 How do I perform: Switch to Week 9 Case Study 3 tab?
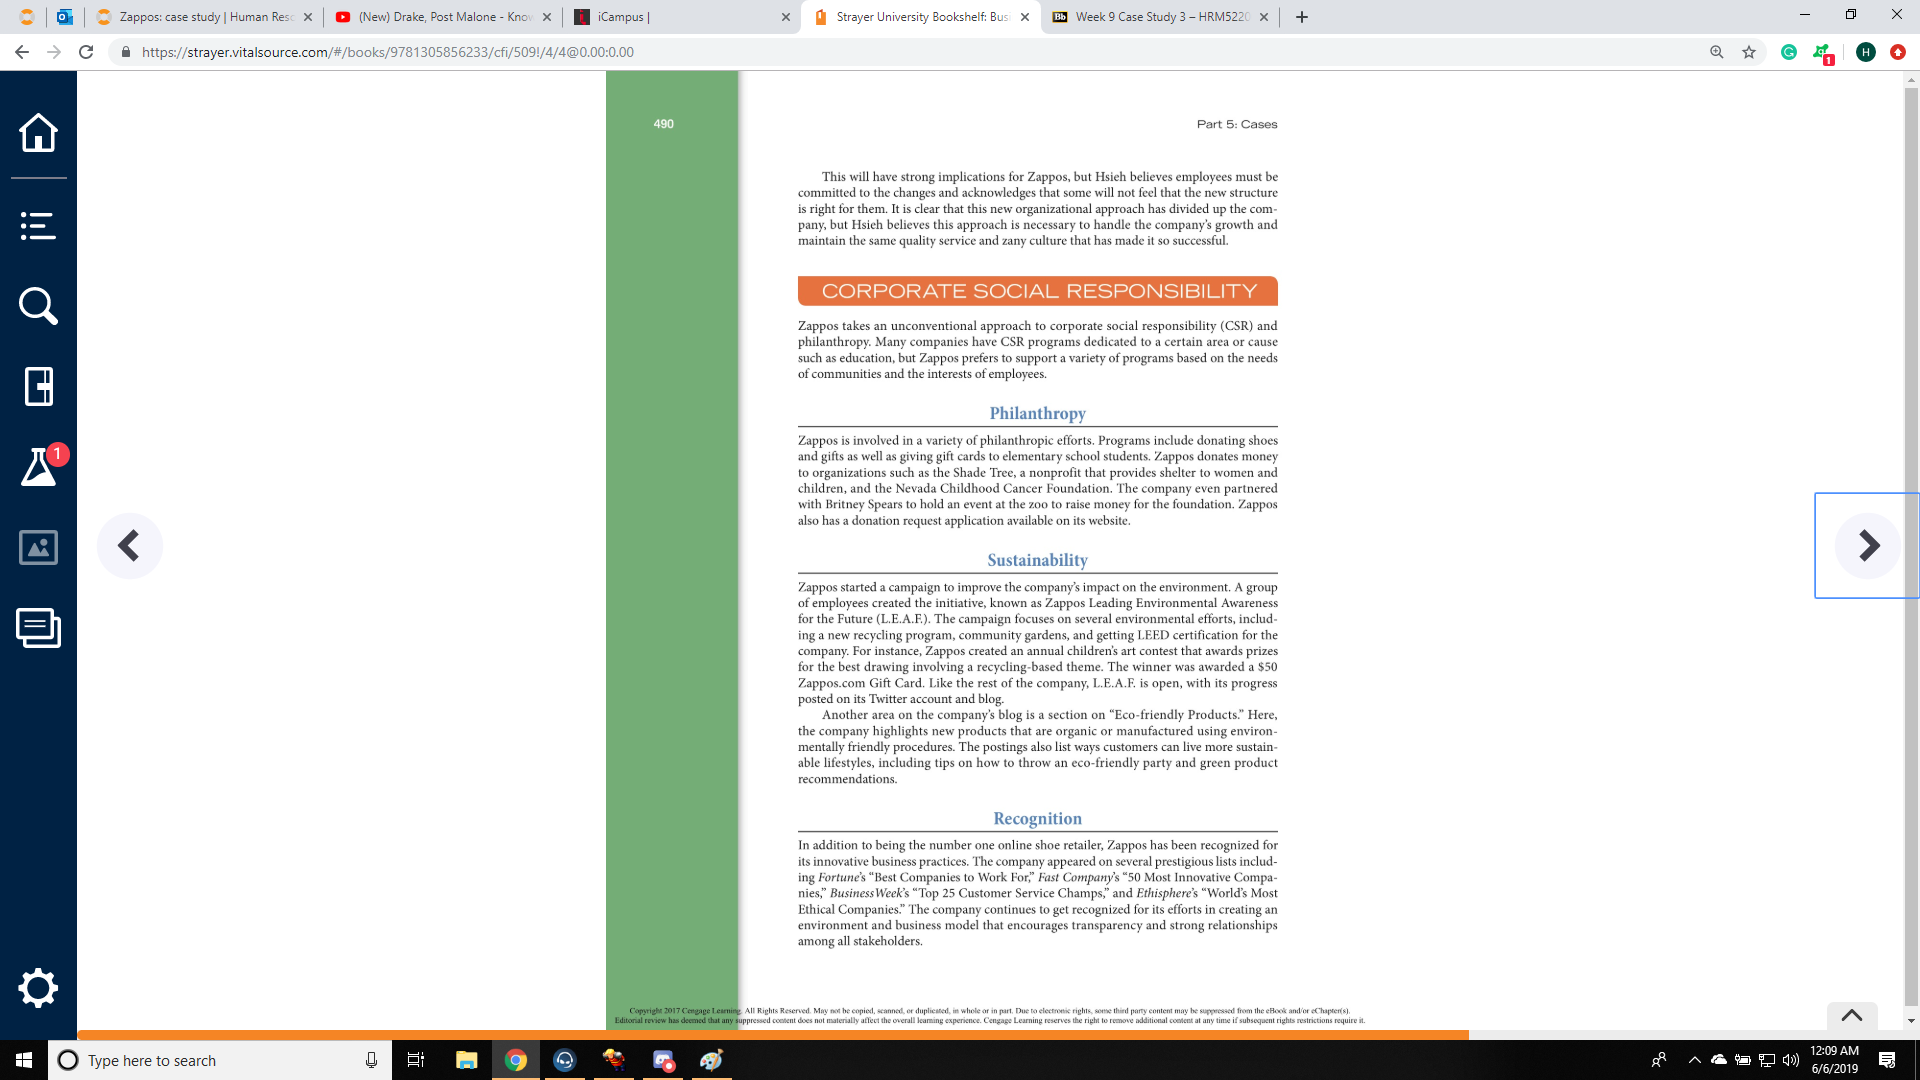click(1160, 17)
